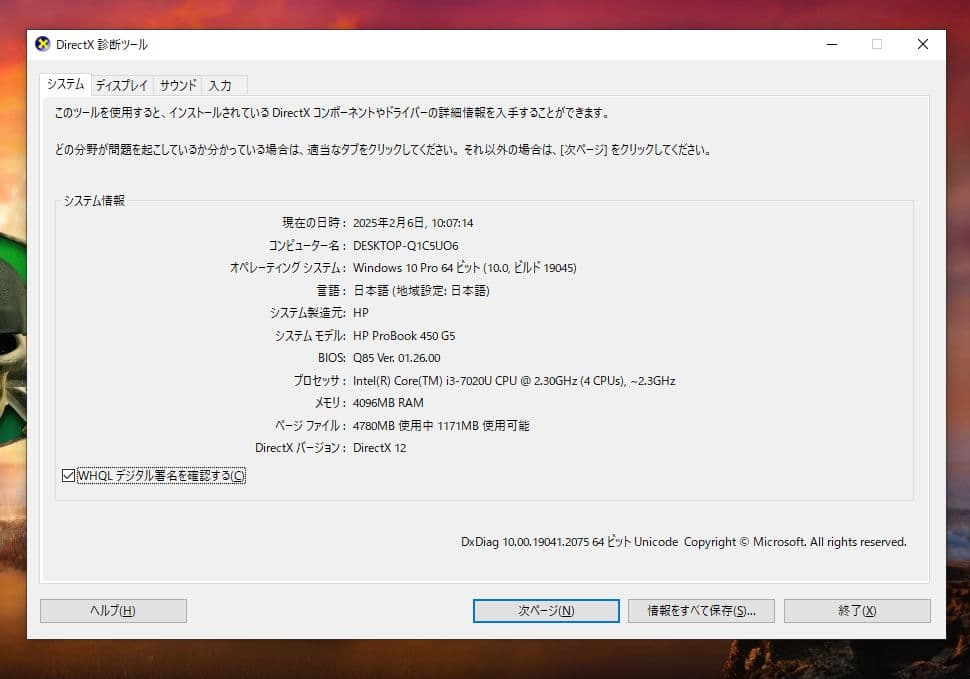Image resolution: width=970 pixels, height=679 pixels.
Task: Select the 入力 tab
Action: (x=219, y=85)
